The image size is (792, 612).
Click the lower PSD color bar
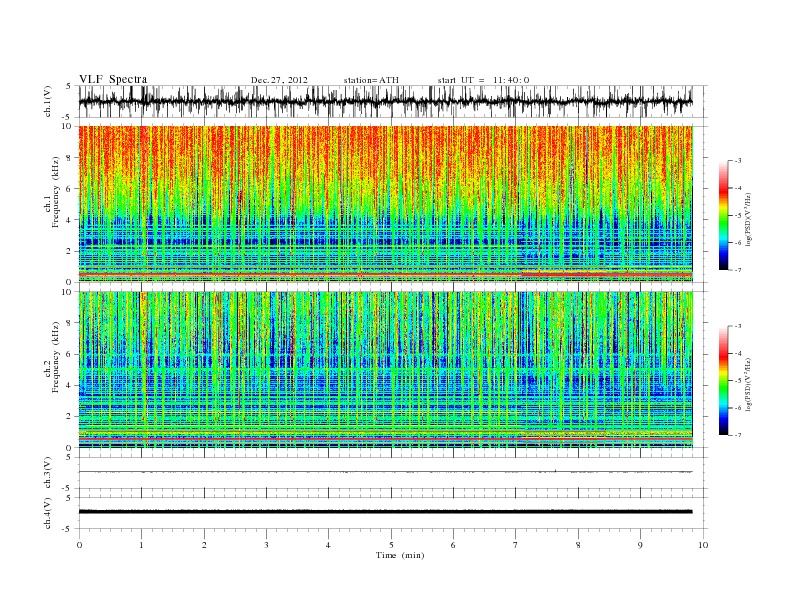point(723,380)
